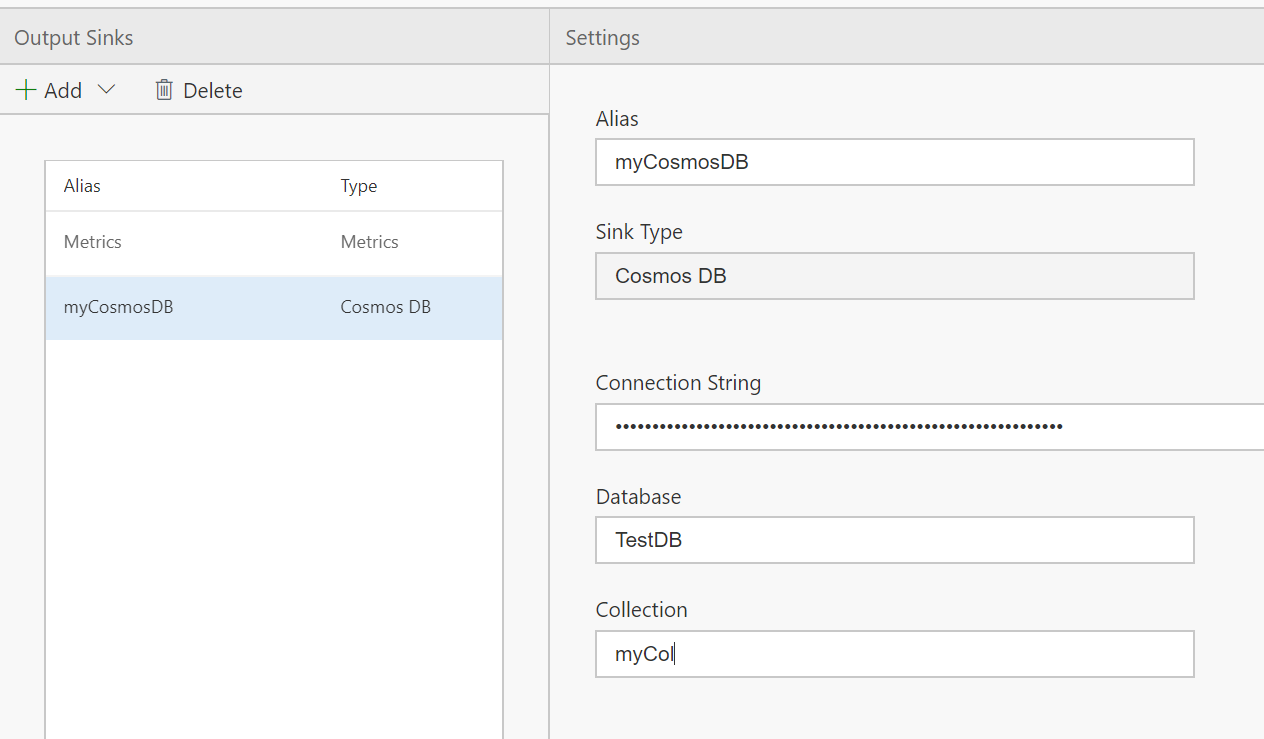Focus the Database field with TestDB

point(894,540)
